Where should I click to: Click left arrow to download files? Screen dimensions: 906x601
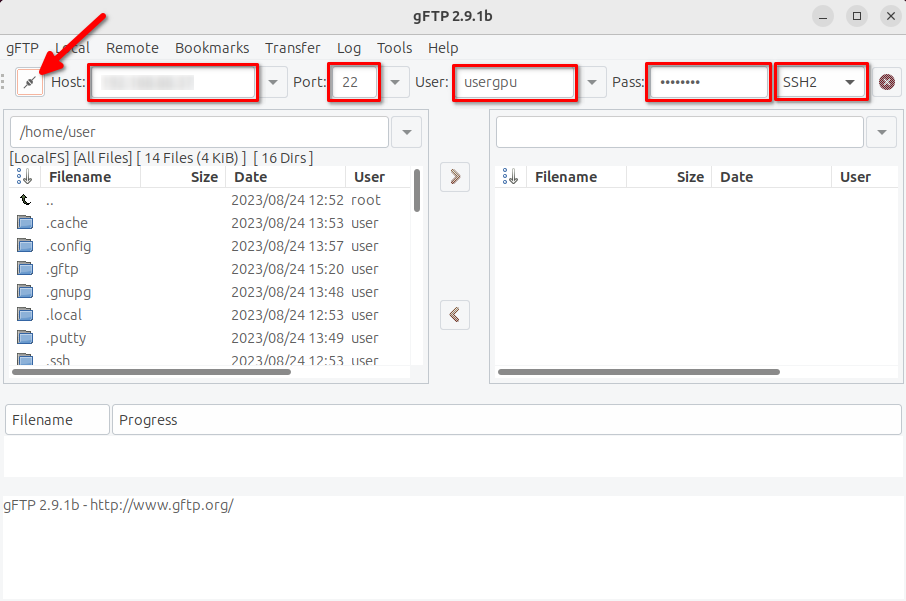[x=455, y=315]
